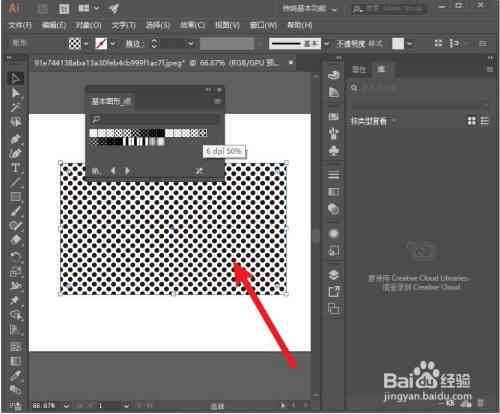500x414 pixels.
Task: Load next swatch library arrow
Action: click(127, 171)
